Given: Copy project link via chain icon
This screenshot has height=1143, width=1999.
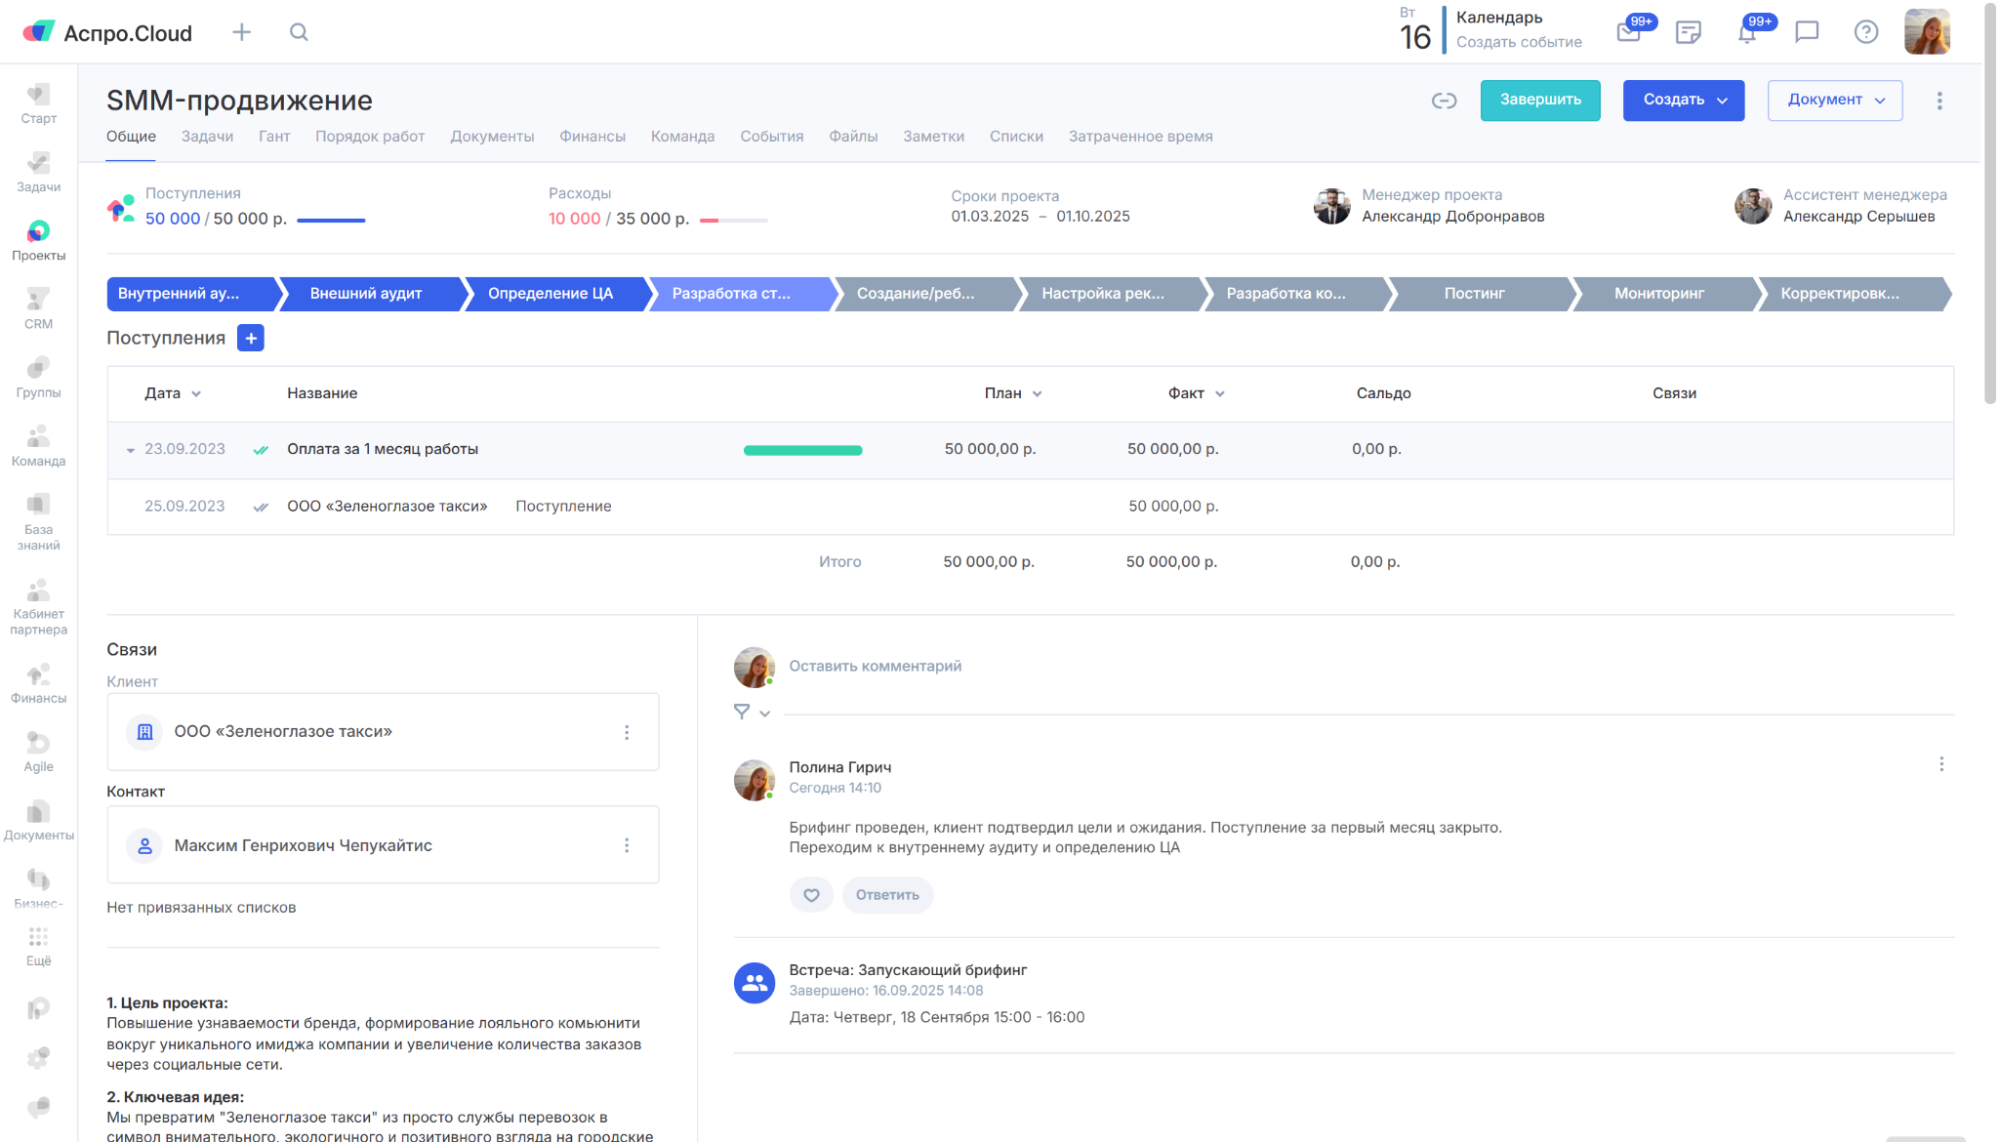Looking at the screenshot, I should [1443, 100].
